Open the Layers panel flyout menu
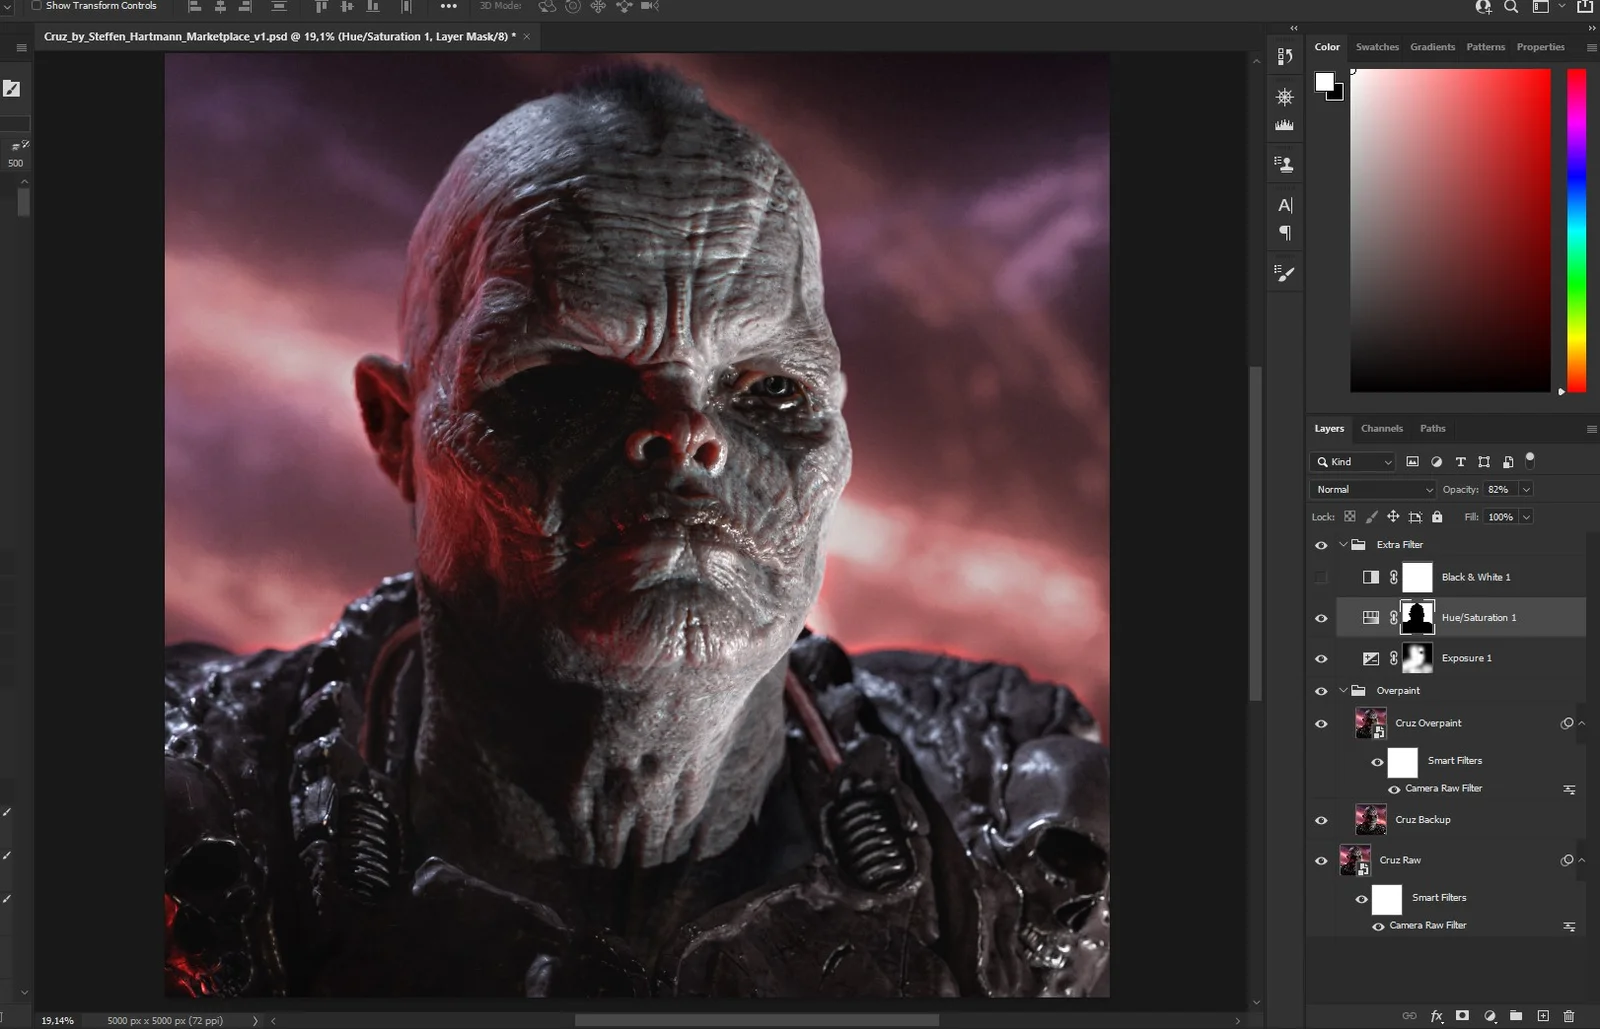 tap(1592, 428)
